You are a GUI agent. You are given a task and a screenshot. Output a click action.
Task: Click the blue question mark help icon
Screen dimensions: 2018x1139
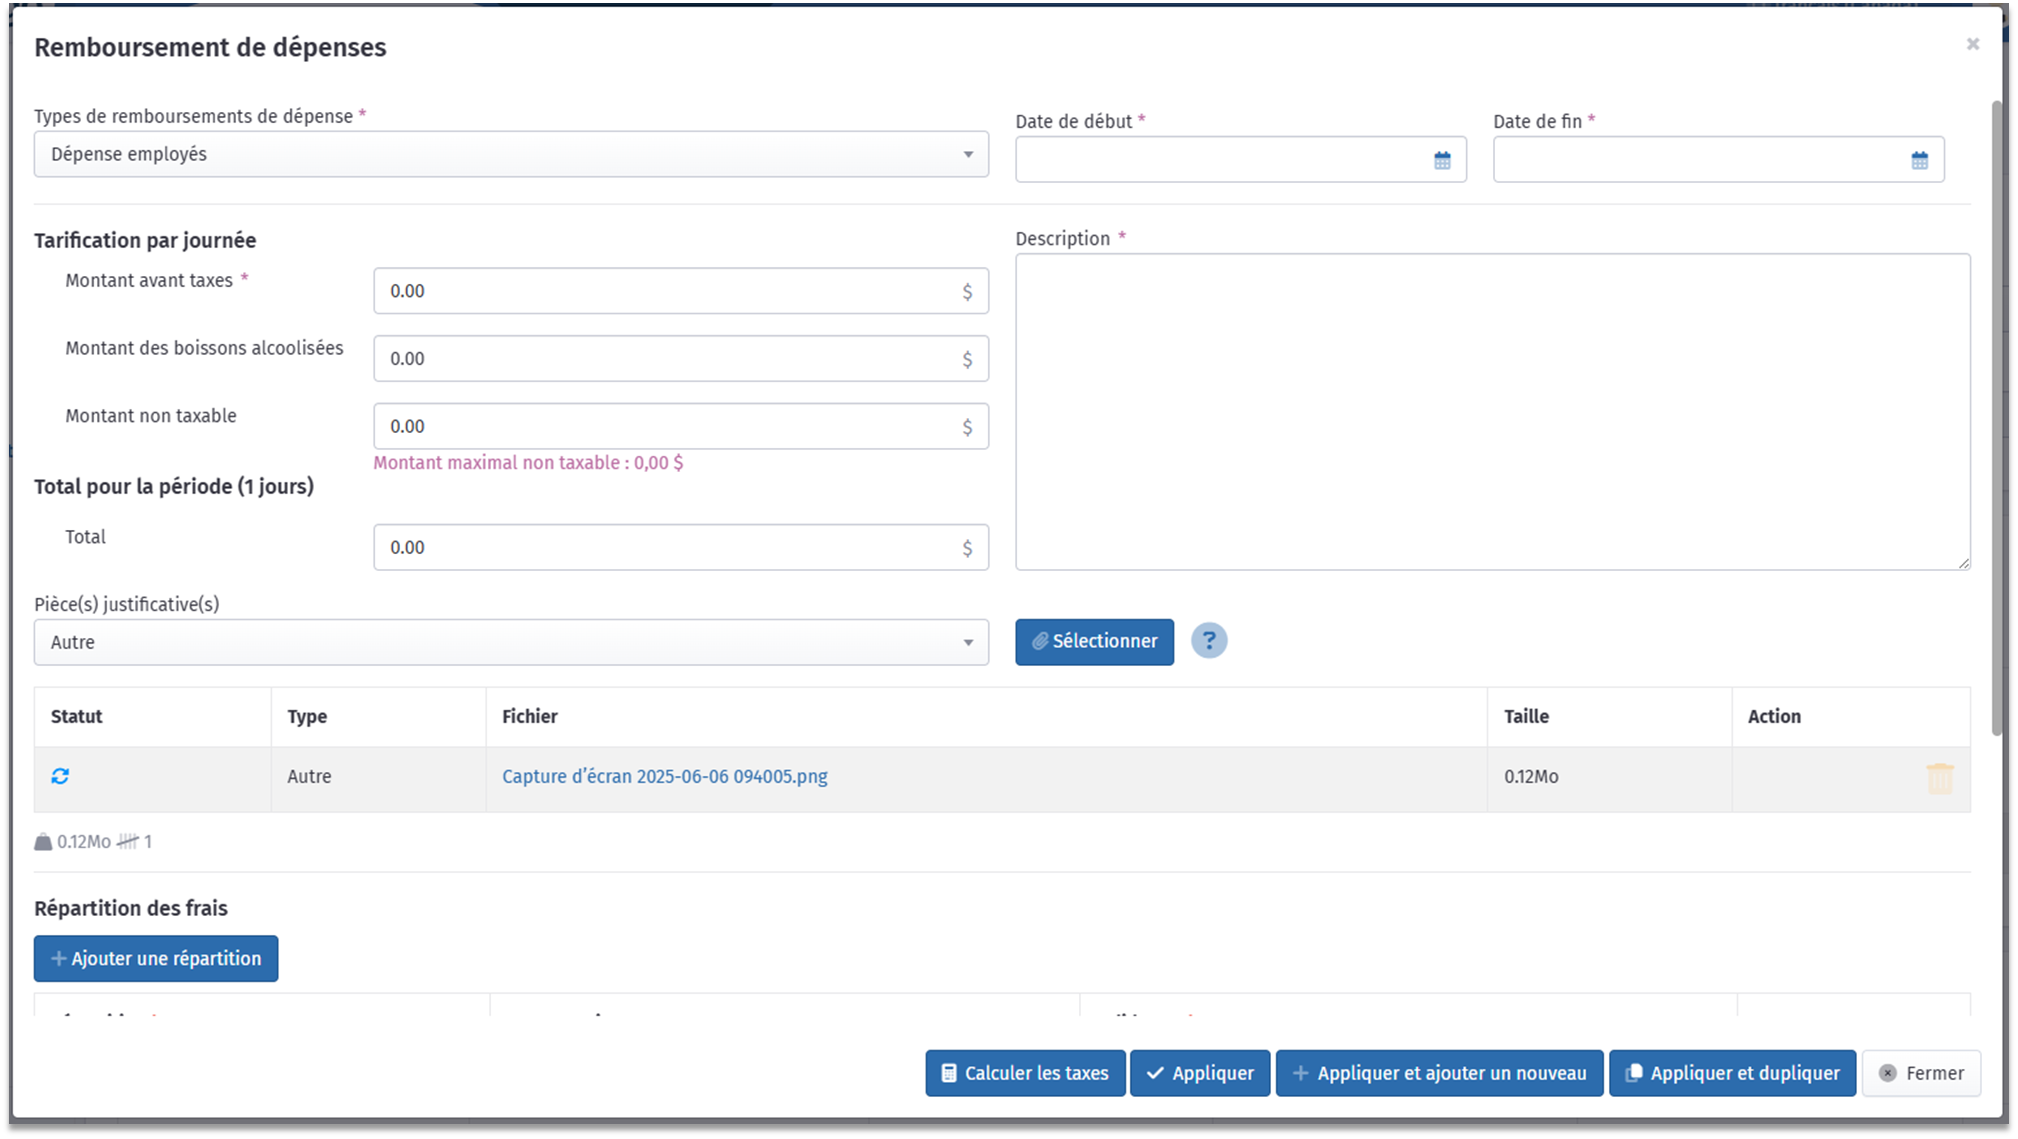tap(1208, 641)
